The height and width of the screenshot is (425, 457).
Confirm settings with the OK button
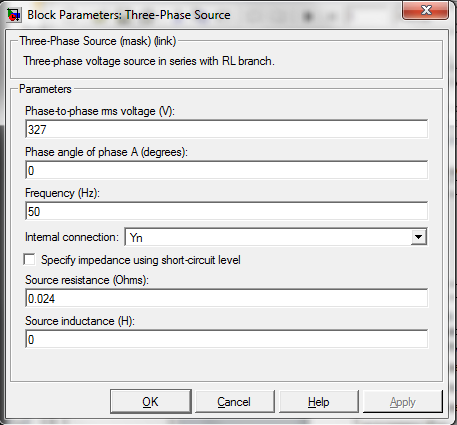[x=151, y=401]
